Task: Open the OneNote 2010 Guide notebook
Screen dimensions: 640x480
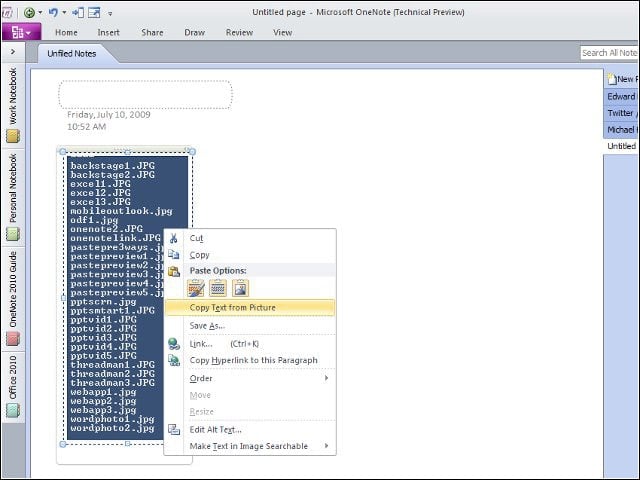Action: point(13,298)
